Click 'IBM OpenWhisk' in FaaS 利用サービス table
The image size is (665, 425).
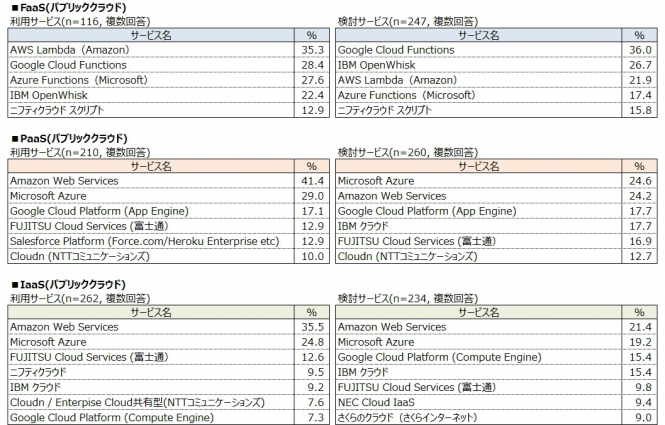pos(49,95)
